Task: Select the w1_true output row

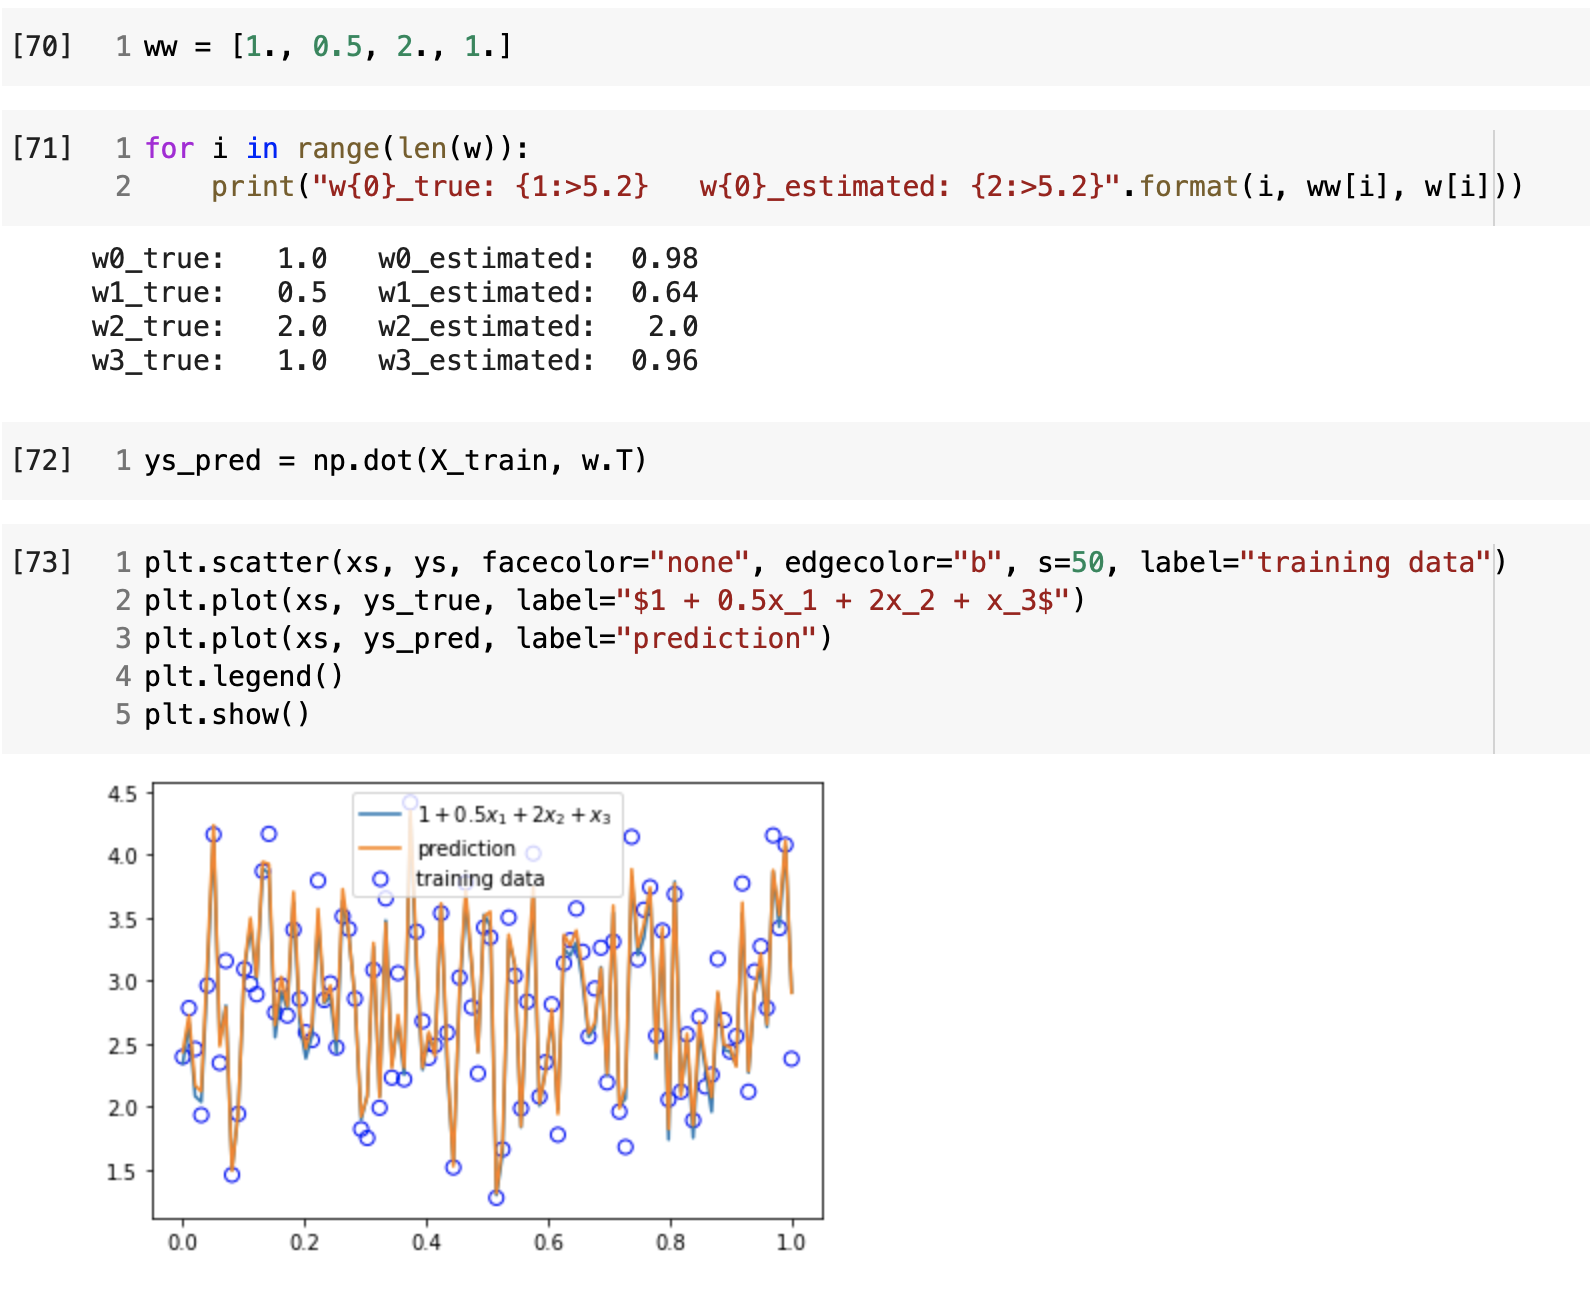Action: tap(395, 292)
